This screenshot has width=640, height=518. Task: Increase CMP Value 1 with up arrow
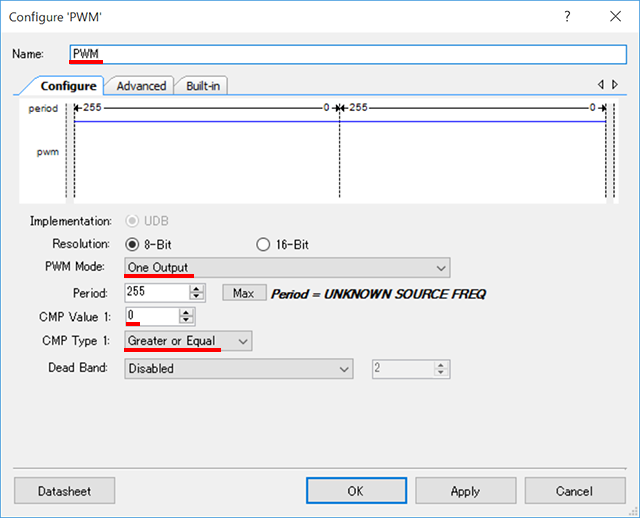[x=186, y=312]
